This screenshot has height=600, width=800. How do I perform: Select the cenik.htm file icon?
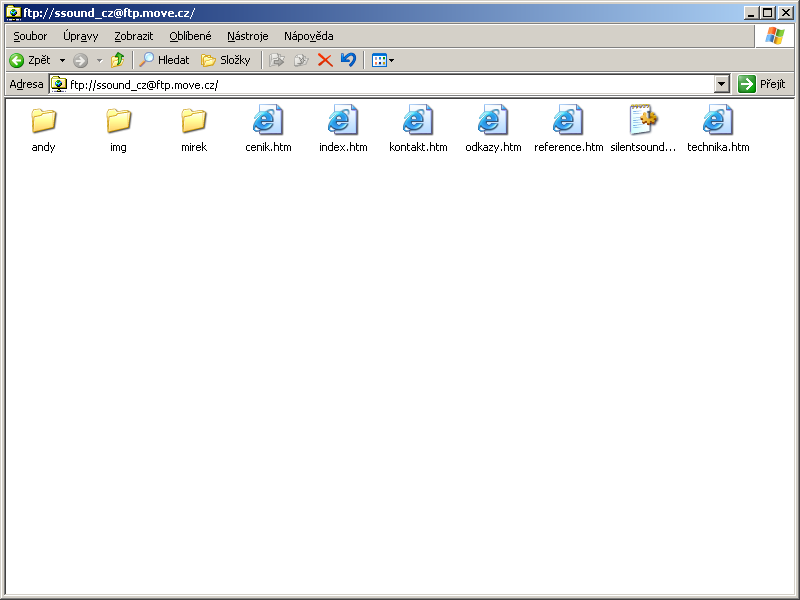(268, 120)
